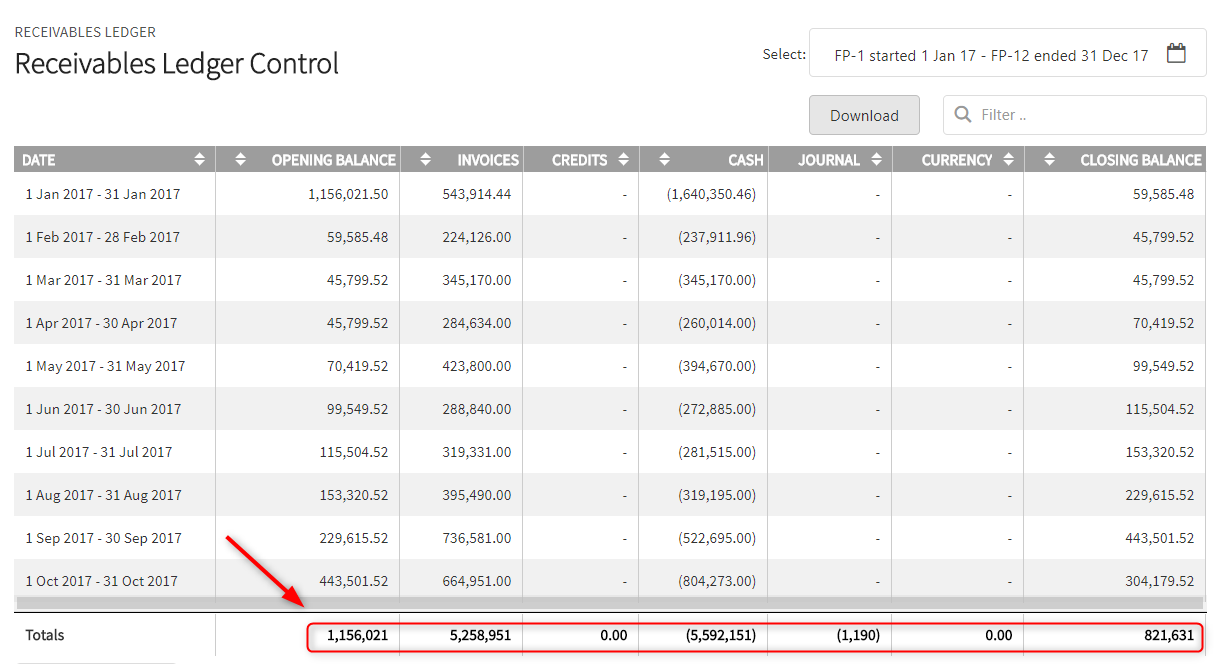Click the horizontal scrollbar under the table
Viewport: 1216px width, 664px height.
608,603
